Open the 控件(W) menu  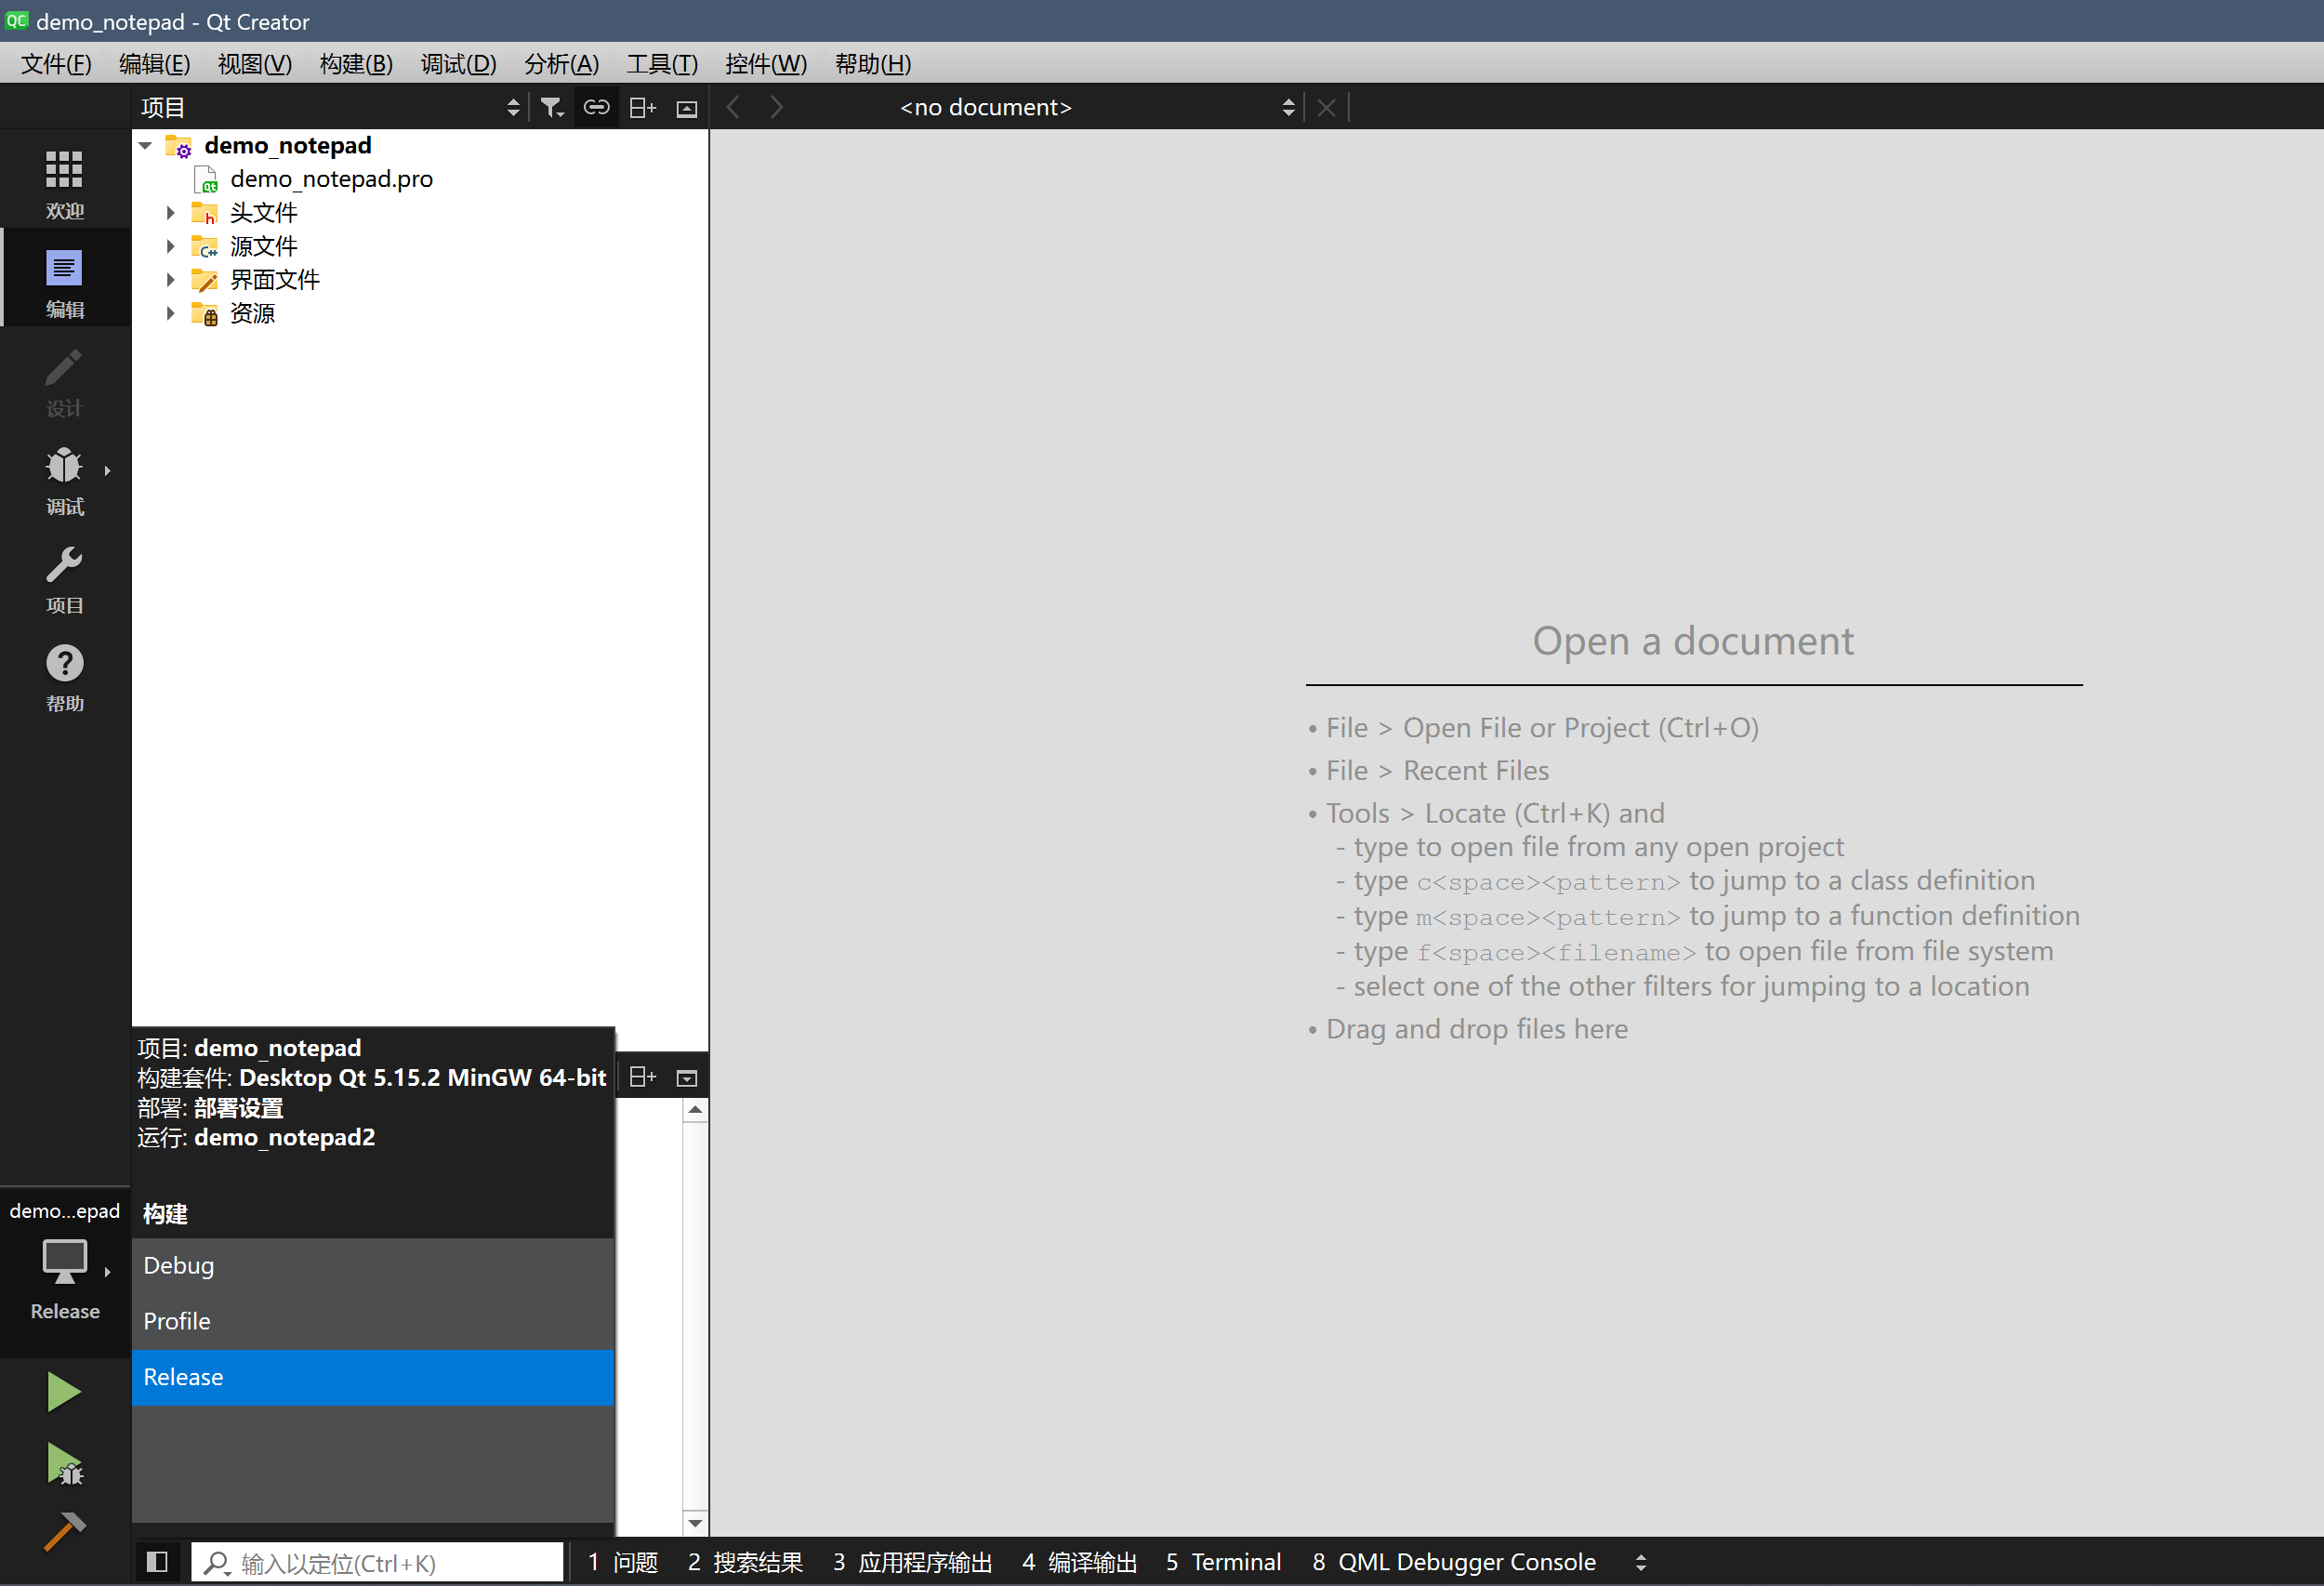[x=765, y=64]
